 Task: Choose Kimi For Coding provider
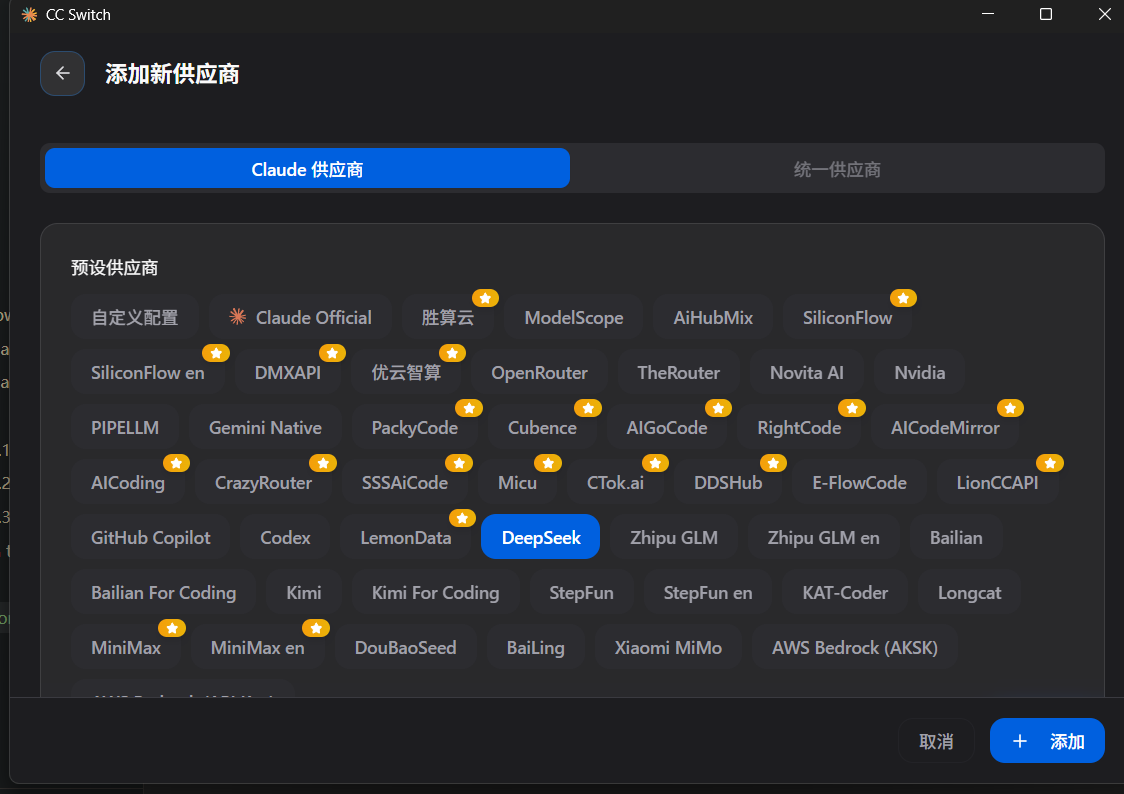(435, 593)
